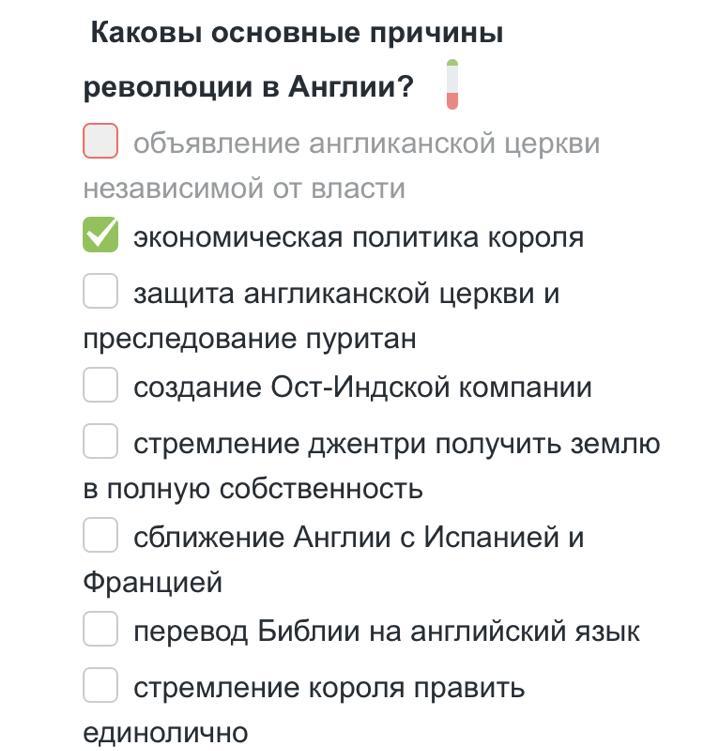The width and height of the screenshot is (704, 751).
Task: Tick the checkbox for 'защита англиканской церкви'
Action: [100, 291]
